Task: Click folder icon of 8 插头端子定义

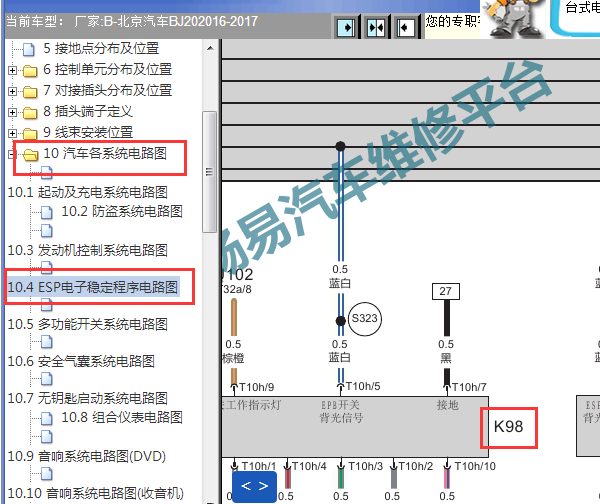Action: (30, 113)
